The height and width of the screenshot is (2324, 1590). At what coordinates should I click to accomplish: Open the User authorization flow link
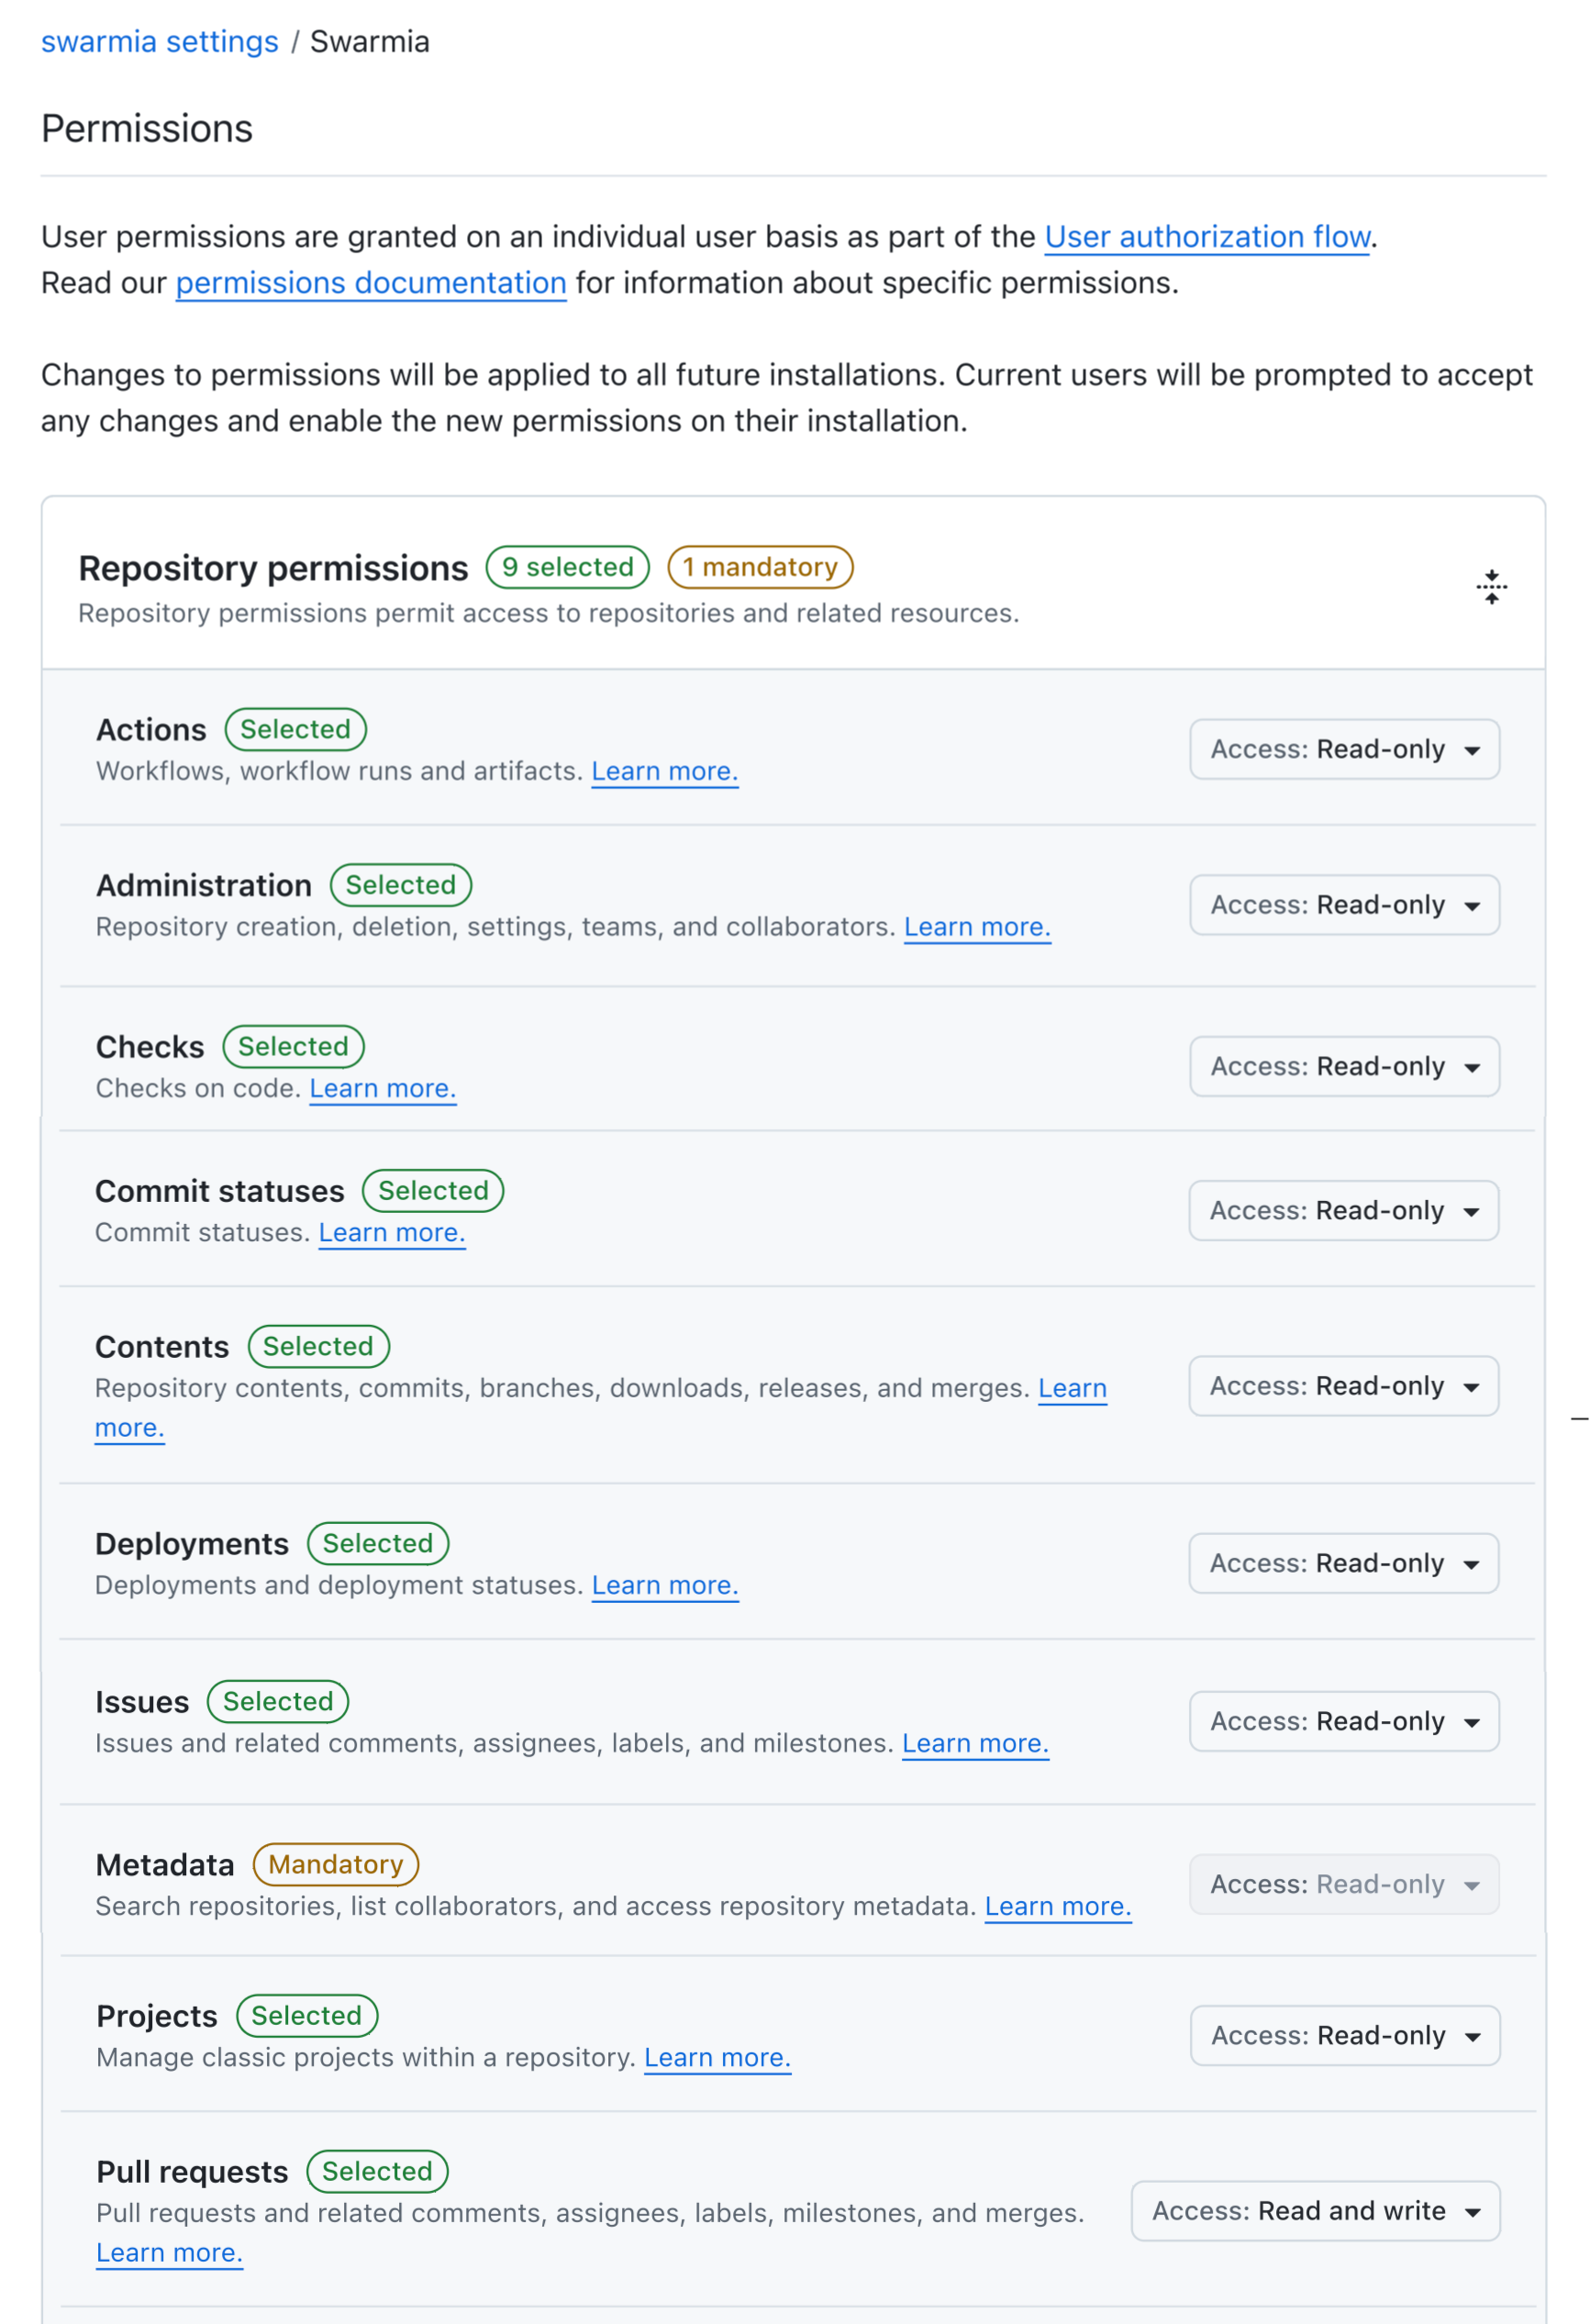(1207, 237)
